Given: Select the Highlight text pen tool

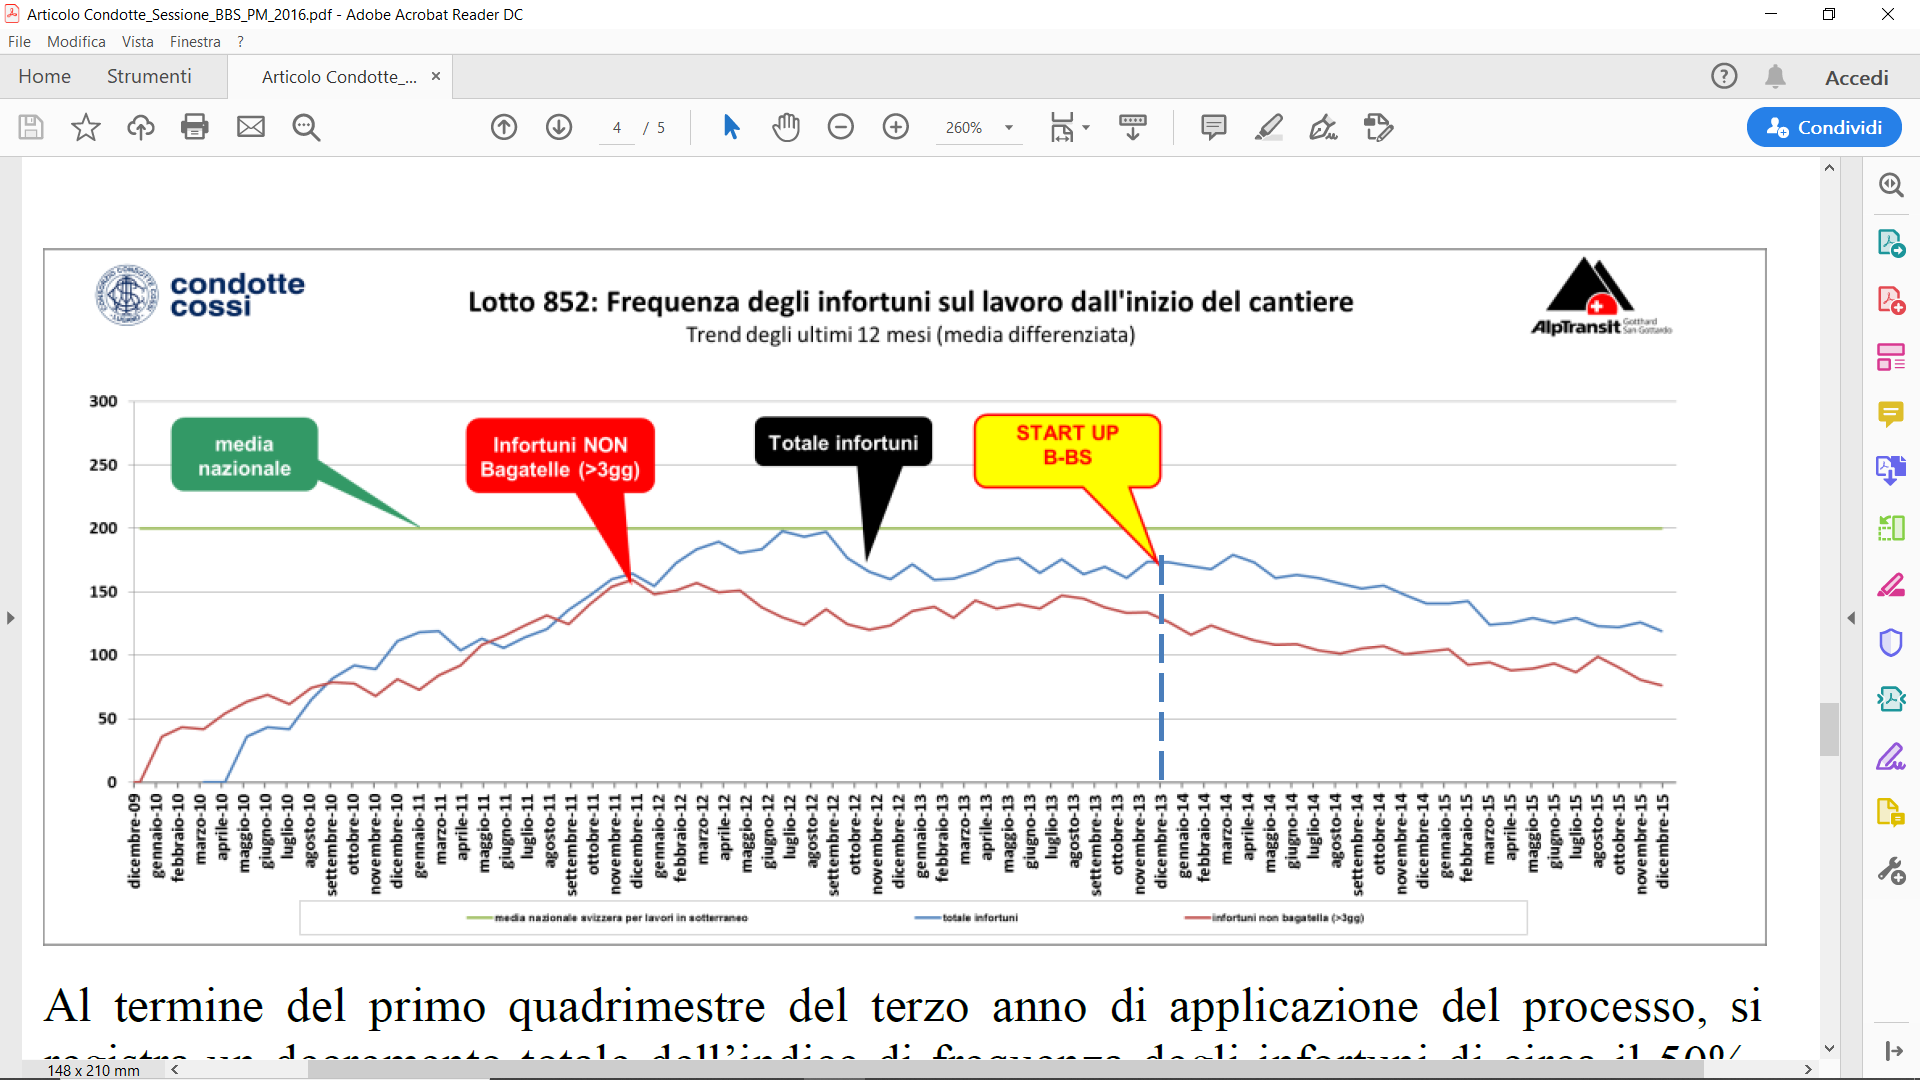Looking at the screenshot, I should (x=1268, y=127).
